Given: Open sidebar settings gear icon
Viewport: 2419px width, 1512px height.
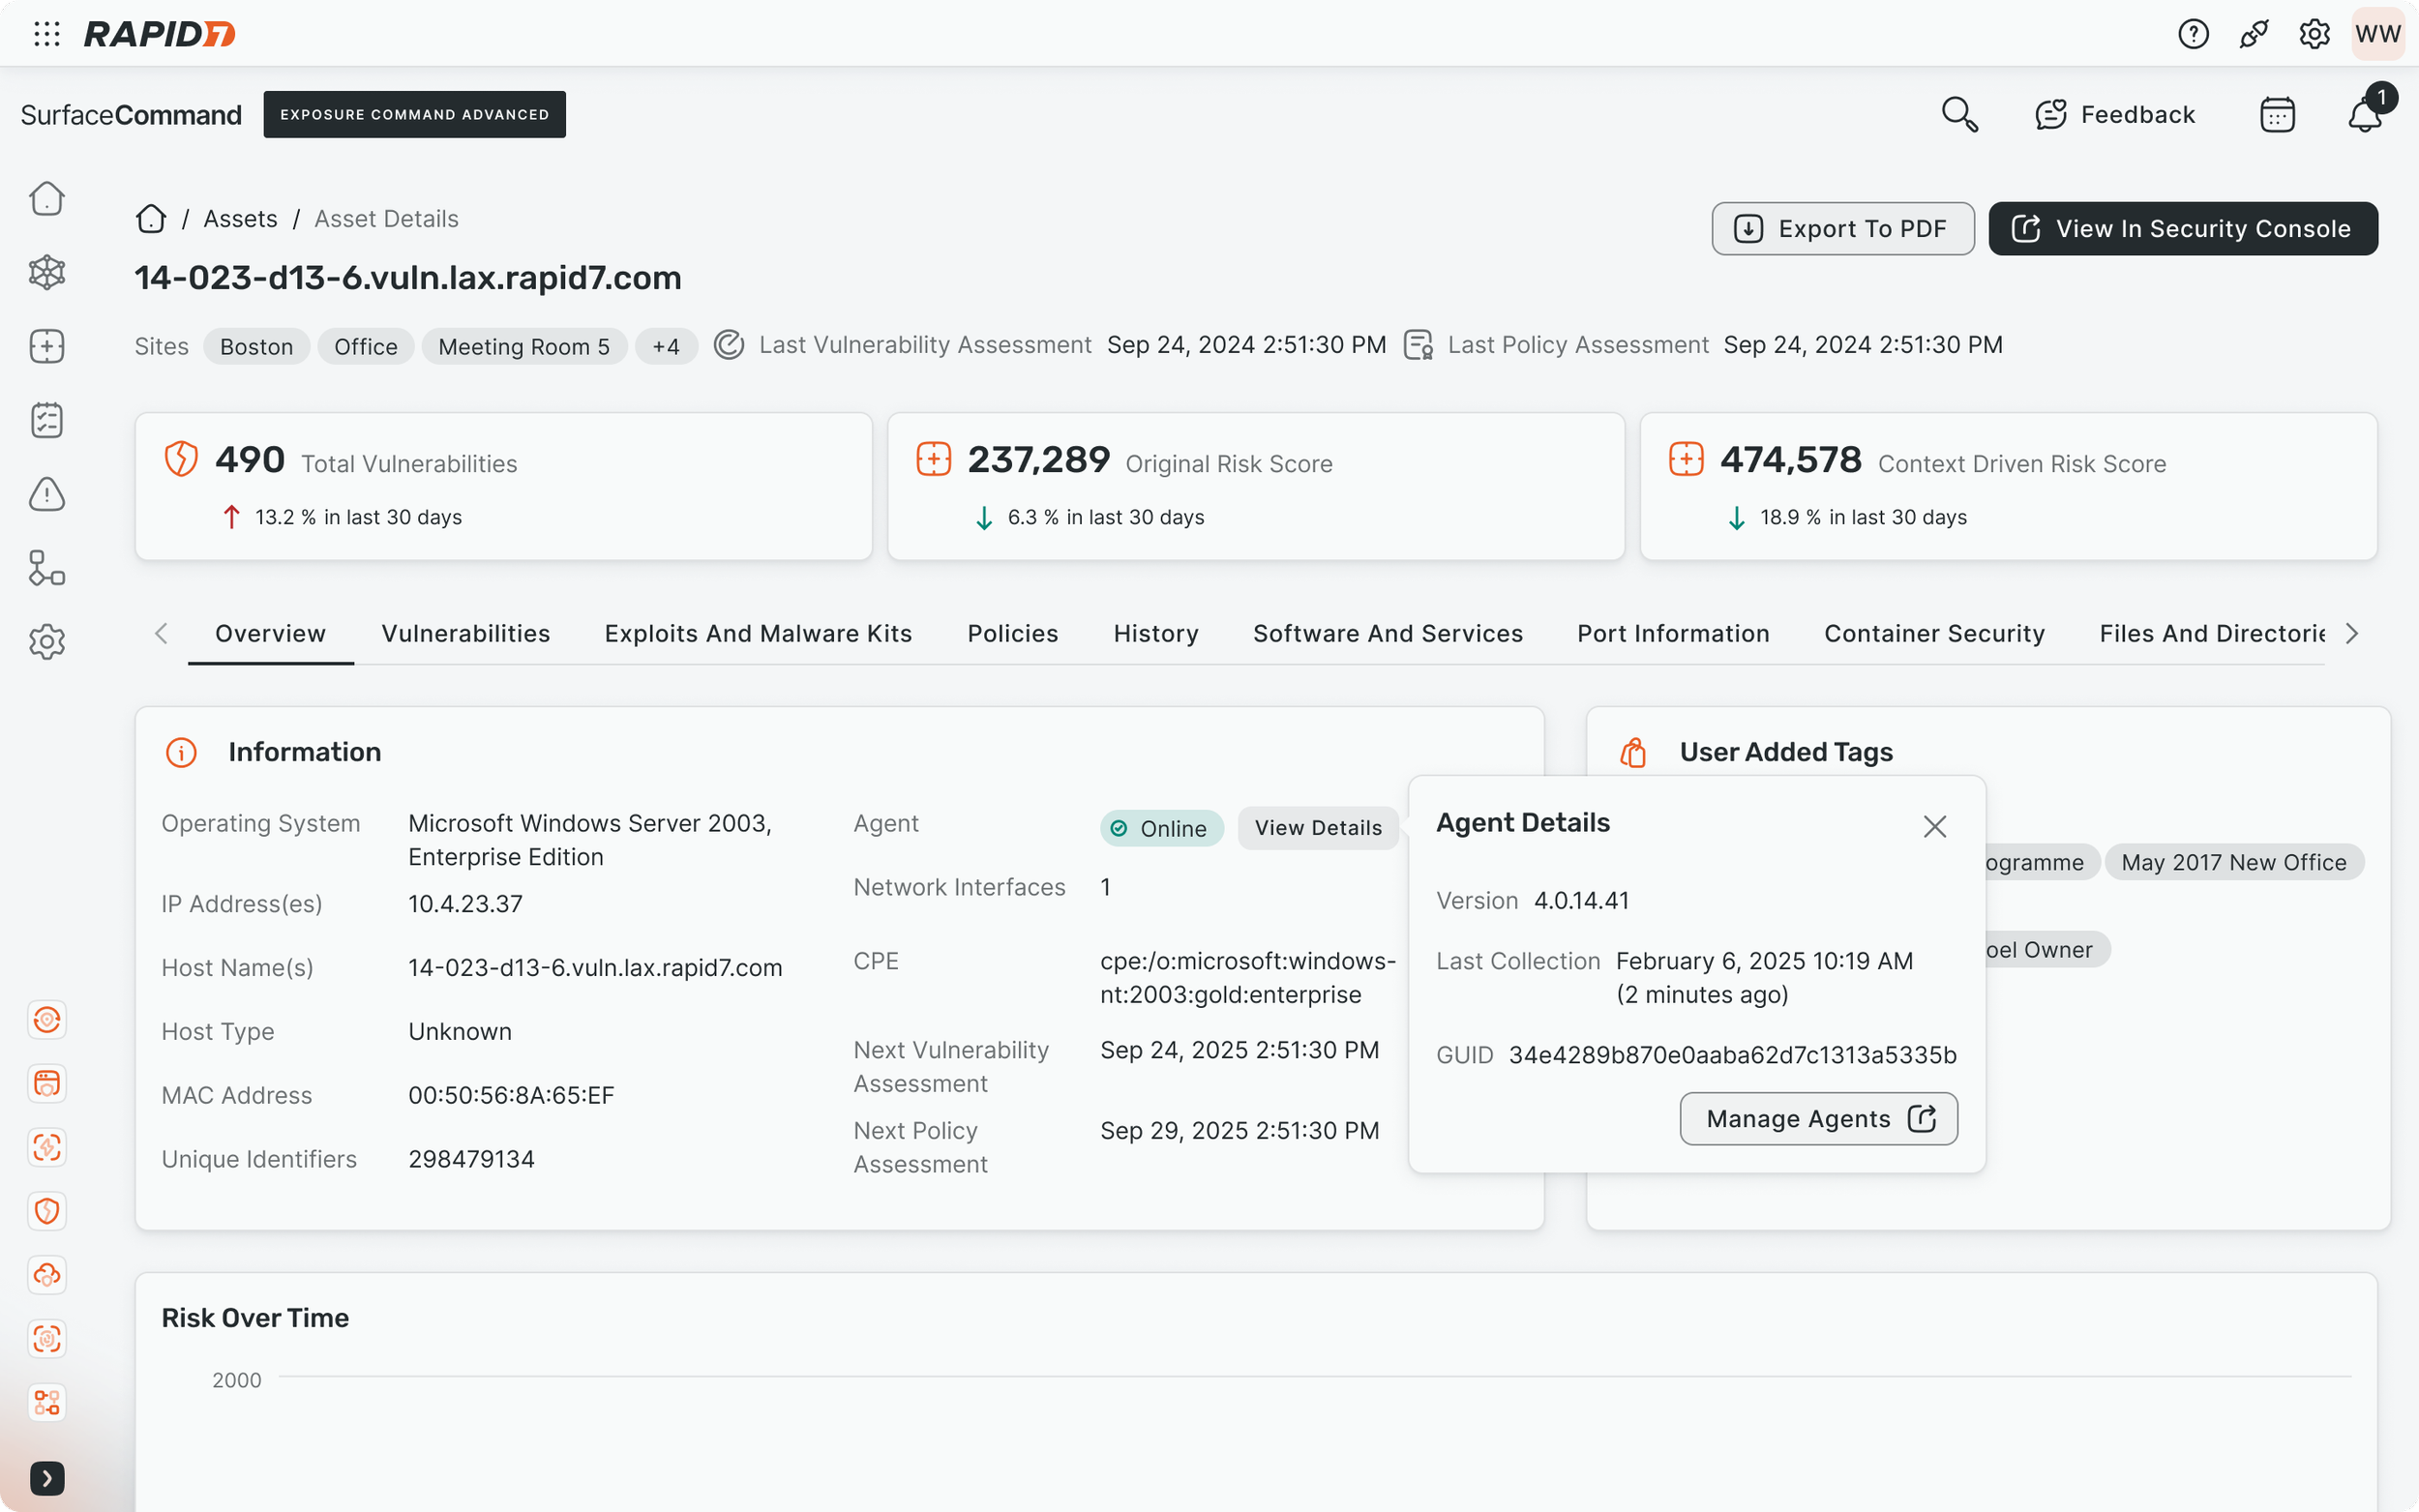Looking at the screenshot, I should (x=47, y=642).
